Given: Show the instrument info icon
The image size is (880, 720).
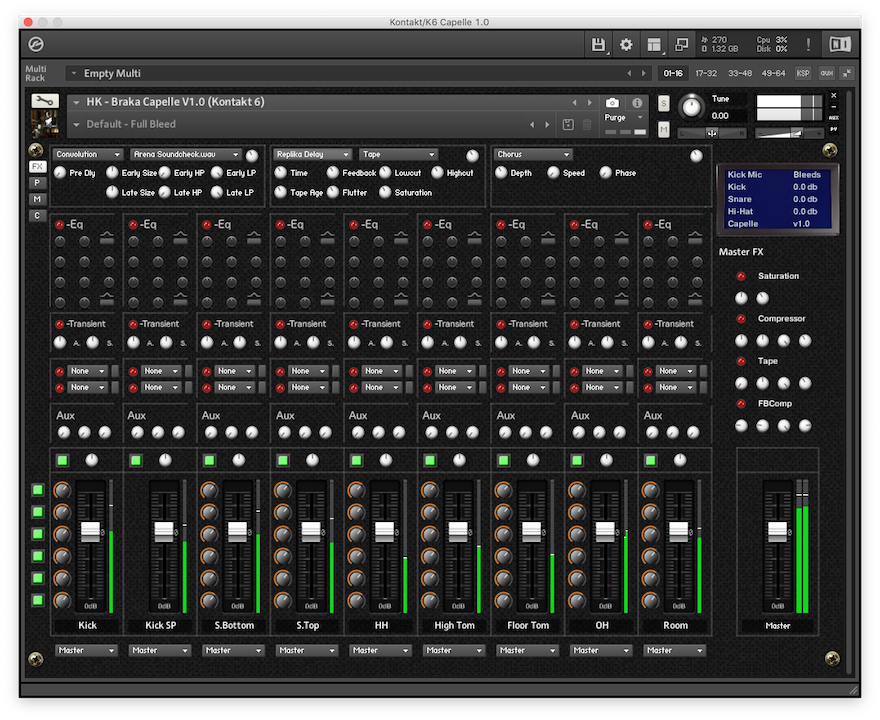Looking at the screenshot, I should coord(637,103).
